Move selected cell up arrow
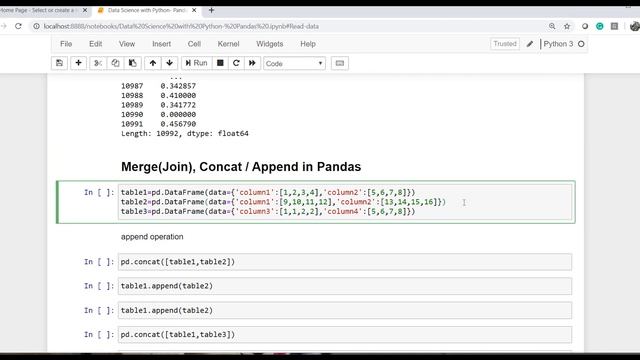 coord(153,63)
